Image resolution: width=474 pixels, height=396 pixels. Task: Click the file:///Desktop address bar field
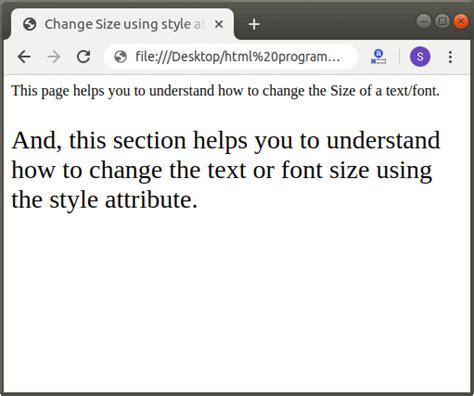(x=231, y=57)
